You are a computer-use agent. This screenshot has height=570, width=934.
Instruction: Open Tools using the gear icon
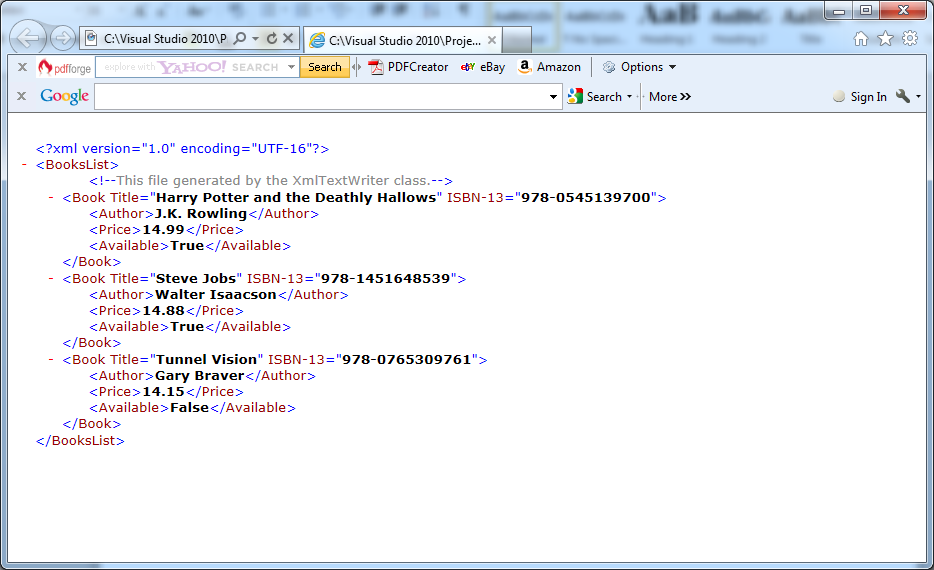pos(910,39)
